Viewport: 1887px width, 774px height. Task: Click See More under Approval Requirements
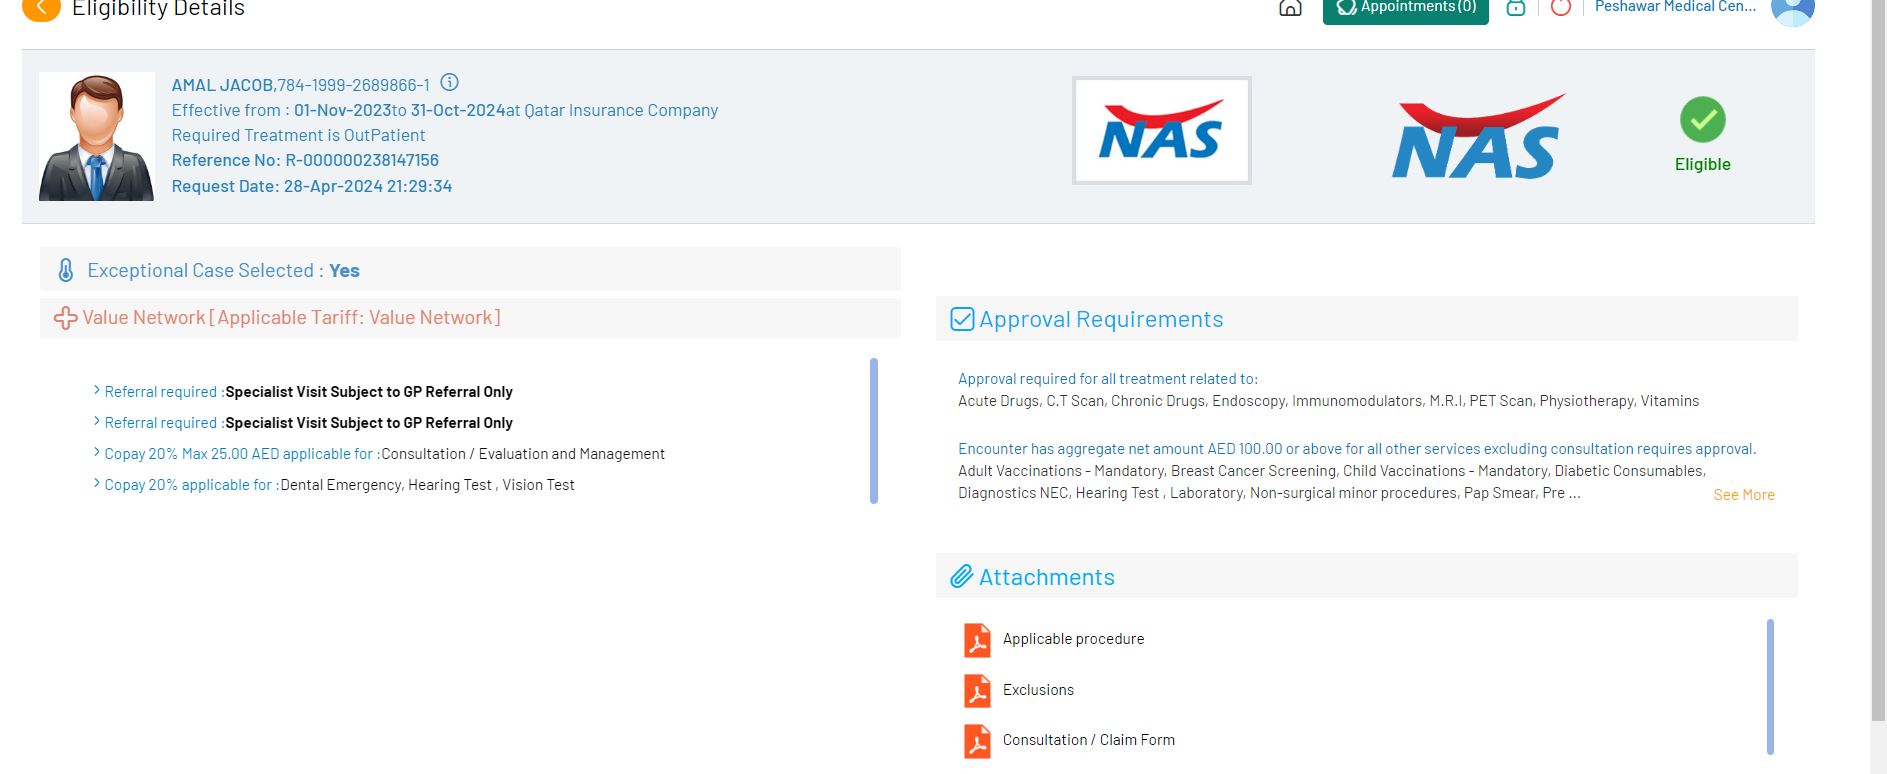(1744, 495)
